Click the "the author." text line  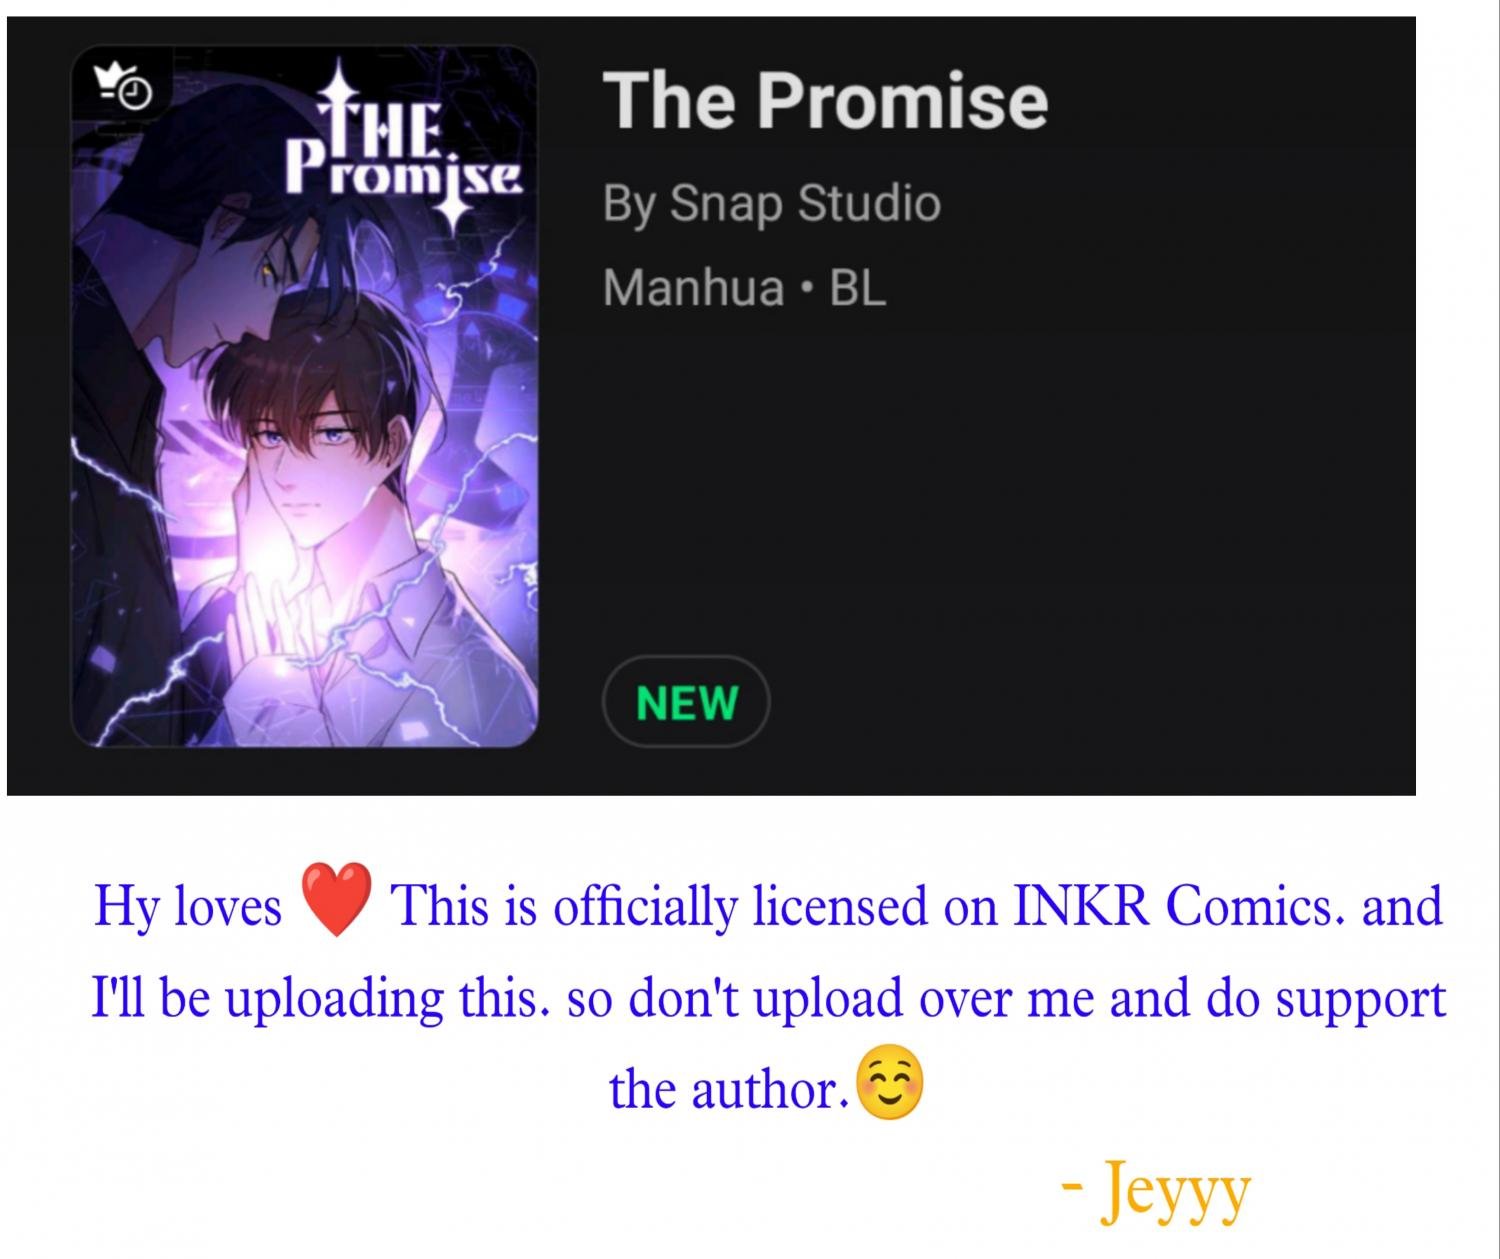point(729,1089)
